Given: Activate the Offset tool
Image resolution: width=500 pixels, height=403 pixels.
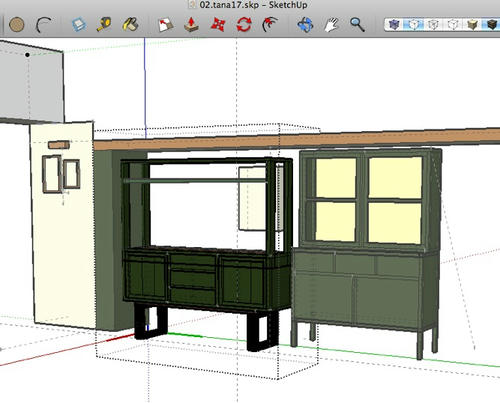Looking at the screenshot, I should pyautogui.click(x=270, y=25).
